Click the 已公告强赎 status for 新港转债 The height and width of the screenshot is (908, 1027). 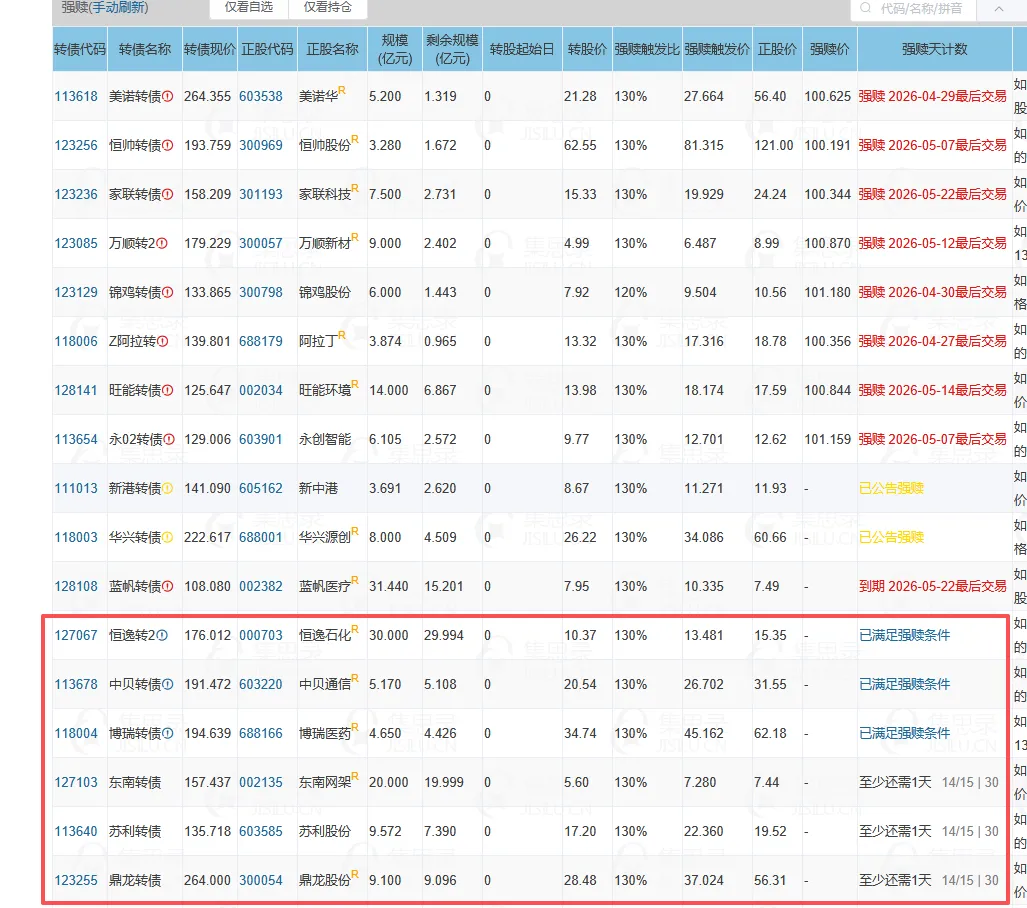tap(891, 489)
